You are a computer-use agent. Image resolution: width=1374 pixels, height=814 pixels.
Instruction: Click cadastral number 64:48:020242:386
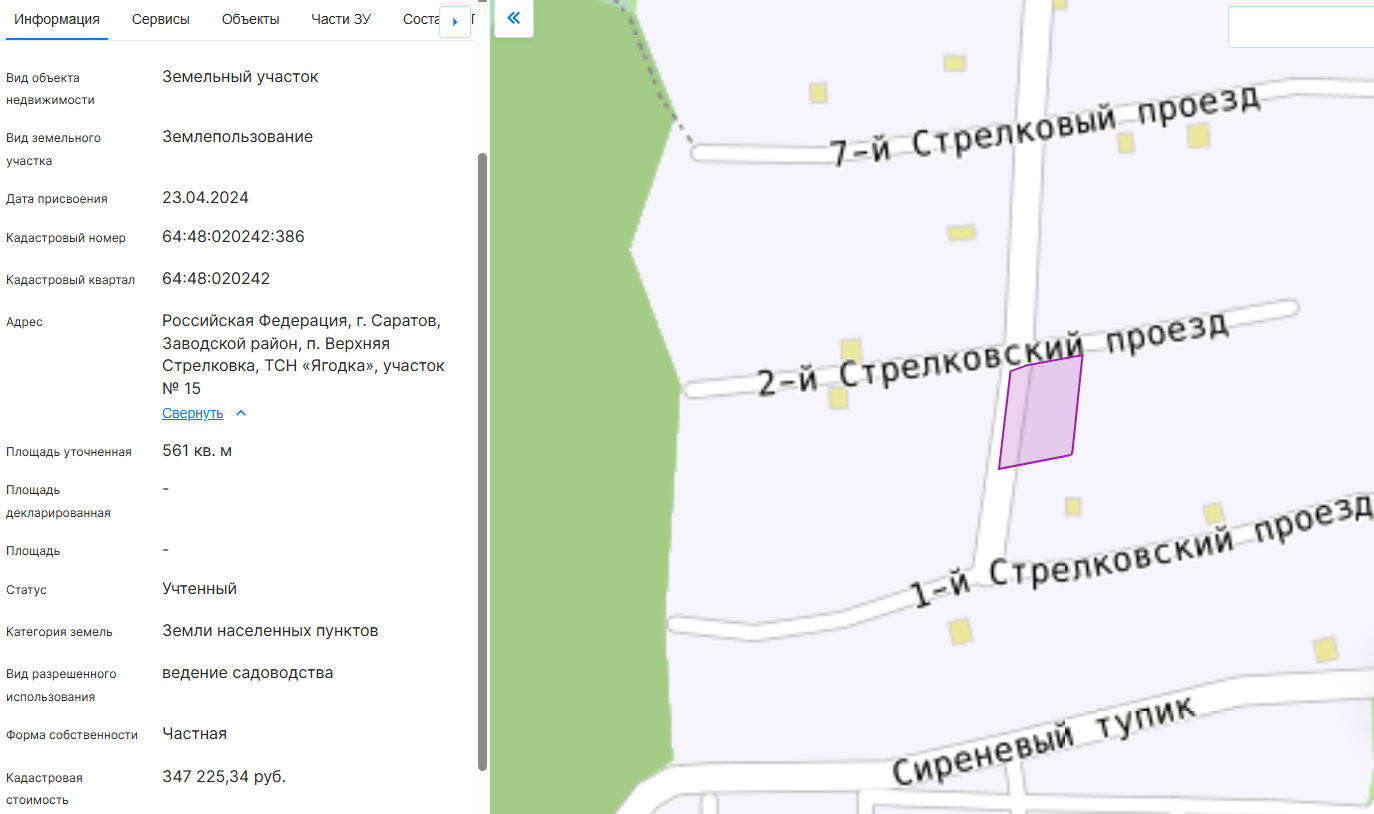click(233, 237)
